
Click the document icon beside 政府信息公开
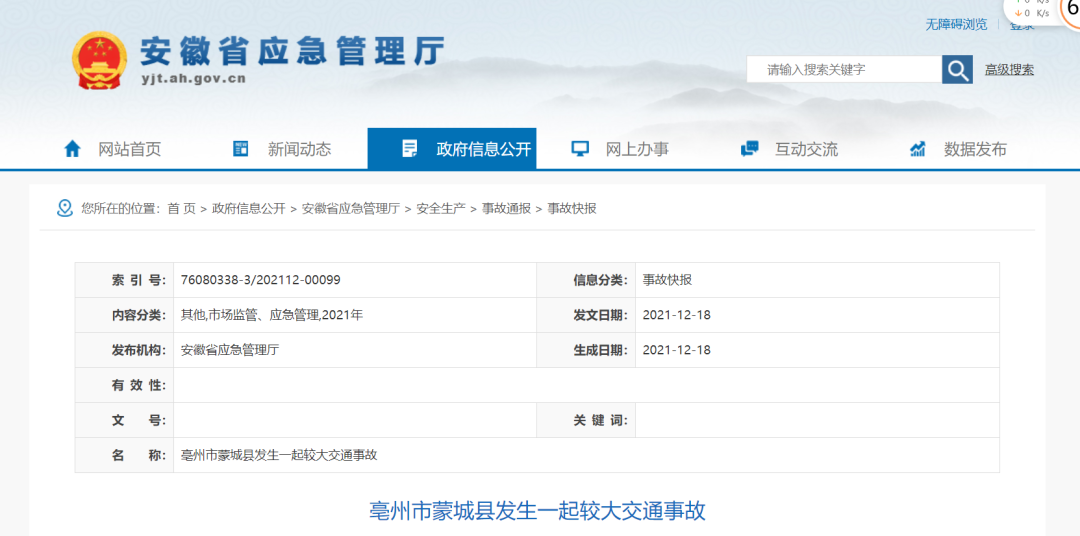click(410, 149)
